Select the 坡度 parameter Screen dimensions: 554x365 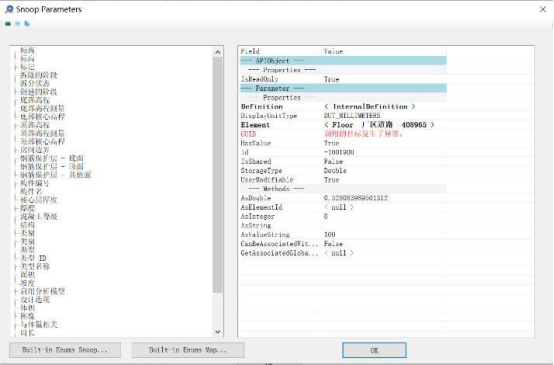tap(27, 283)
